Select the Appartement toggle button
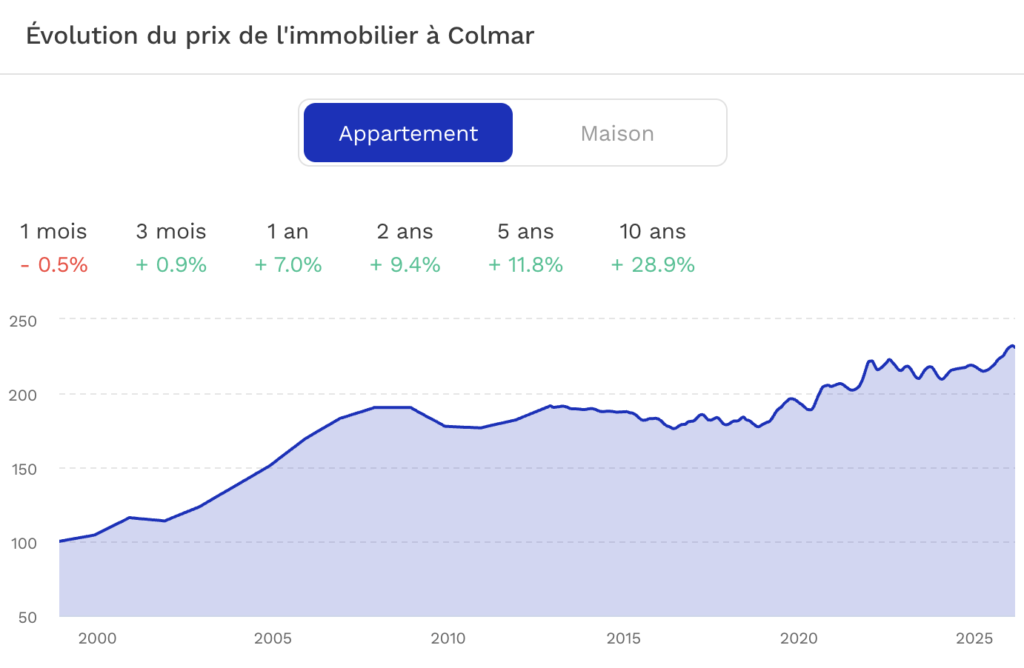1024x668 pixels. coord(408,133)
